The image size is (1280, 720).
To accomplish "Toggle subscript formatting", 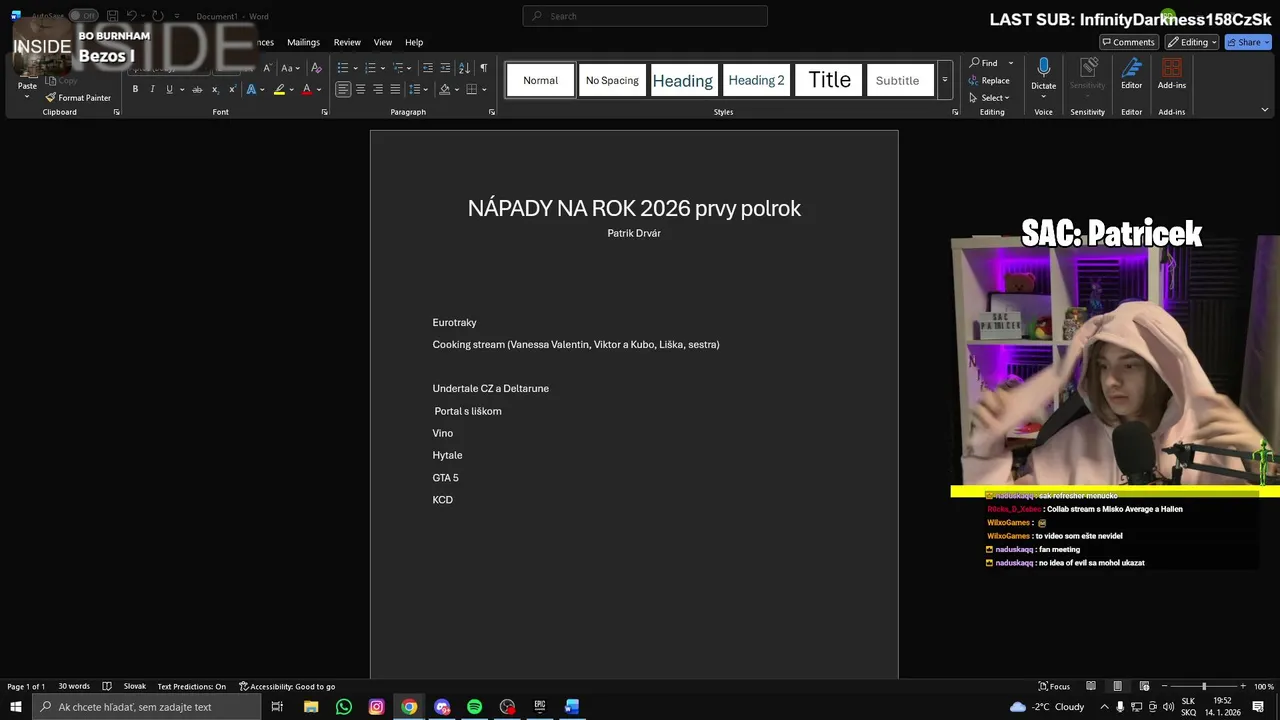I will tap(215, 89).
